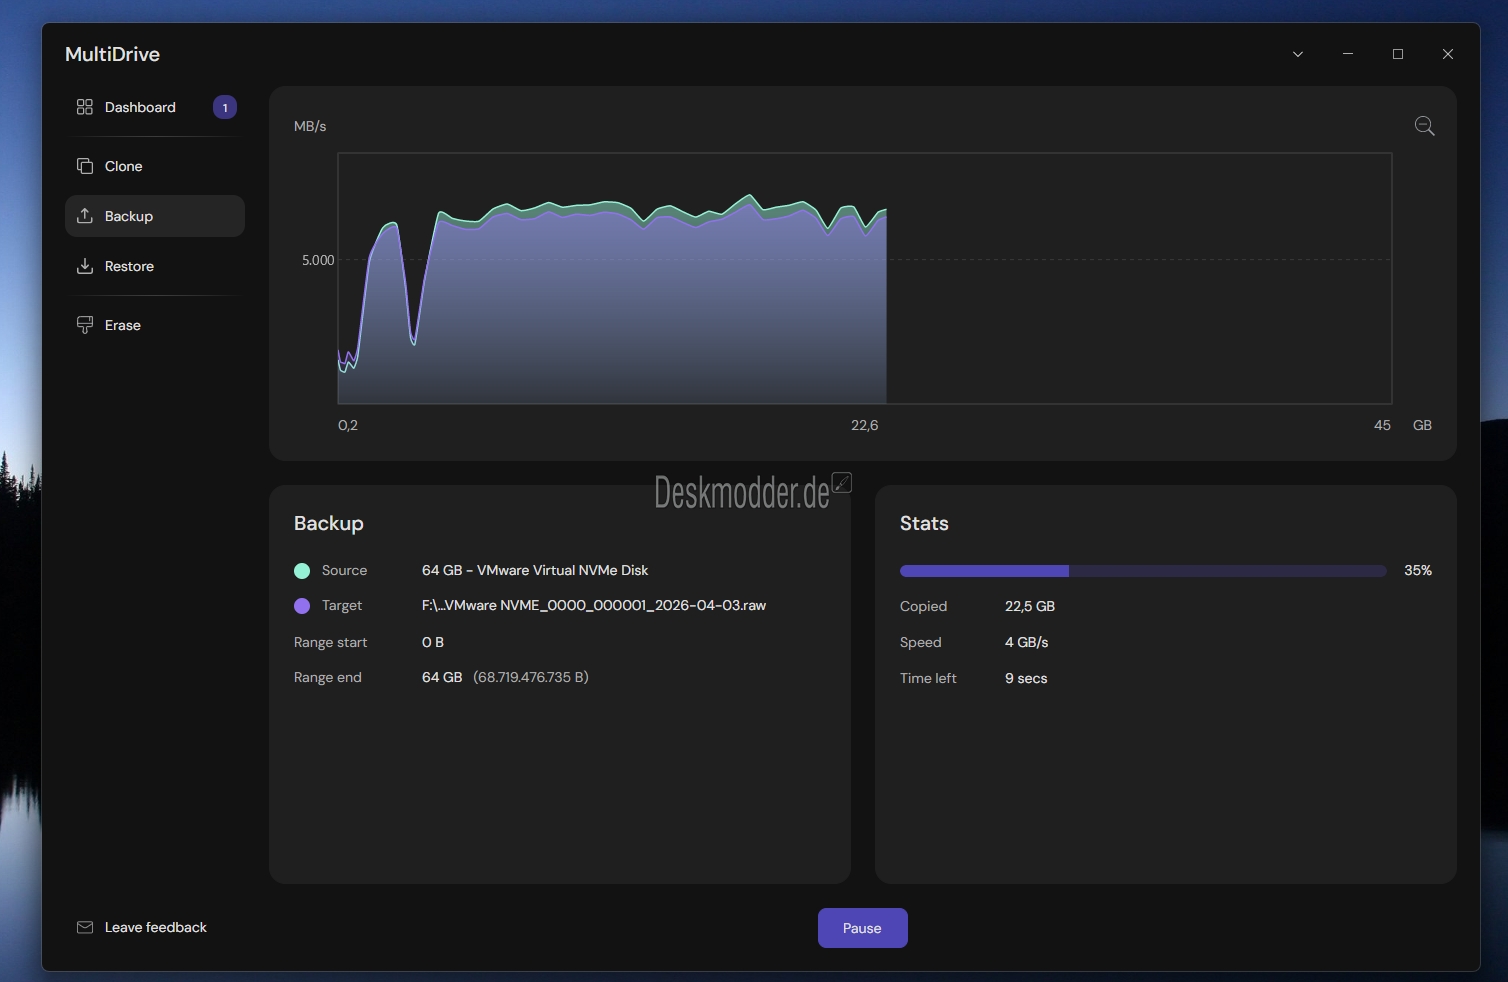Viewport: 1508px width, 982px height.
Task: Open the Dashboard section
Action: (x=140, y=107)
